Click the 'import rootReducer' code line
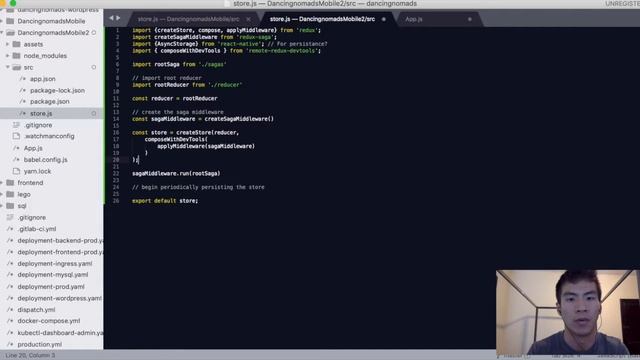Viewport: 640px width, 360px height. 187,85
